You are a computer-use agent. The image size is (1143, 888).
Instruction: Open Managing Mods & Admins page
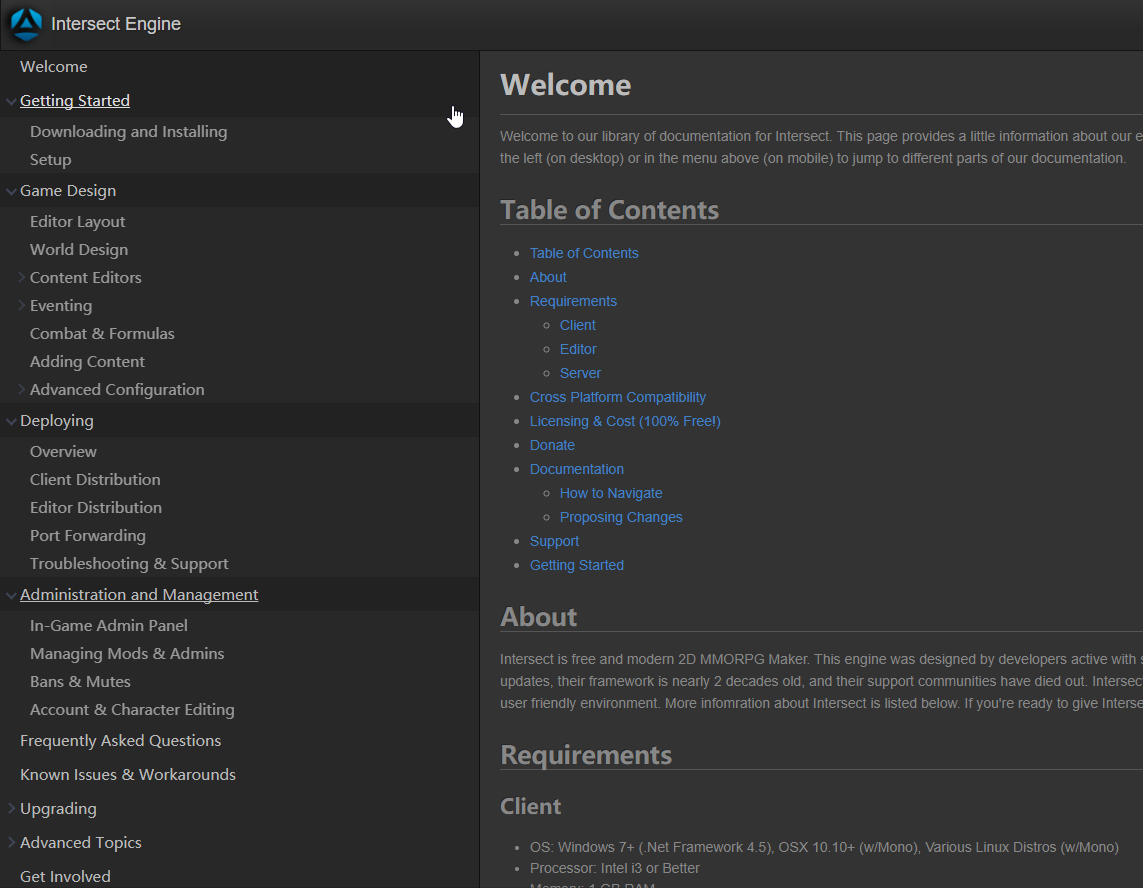(127, 653)
